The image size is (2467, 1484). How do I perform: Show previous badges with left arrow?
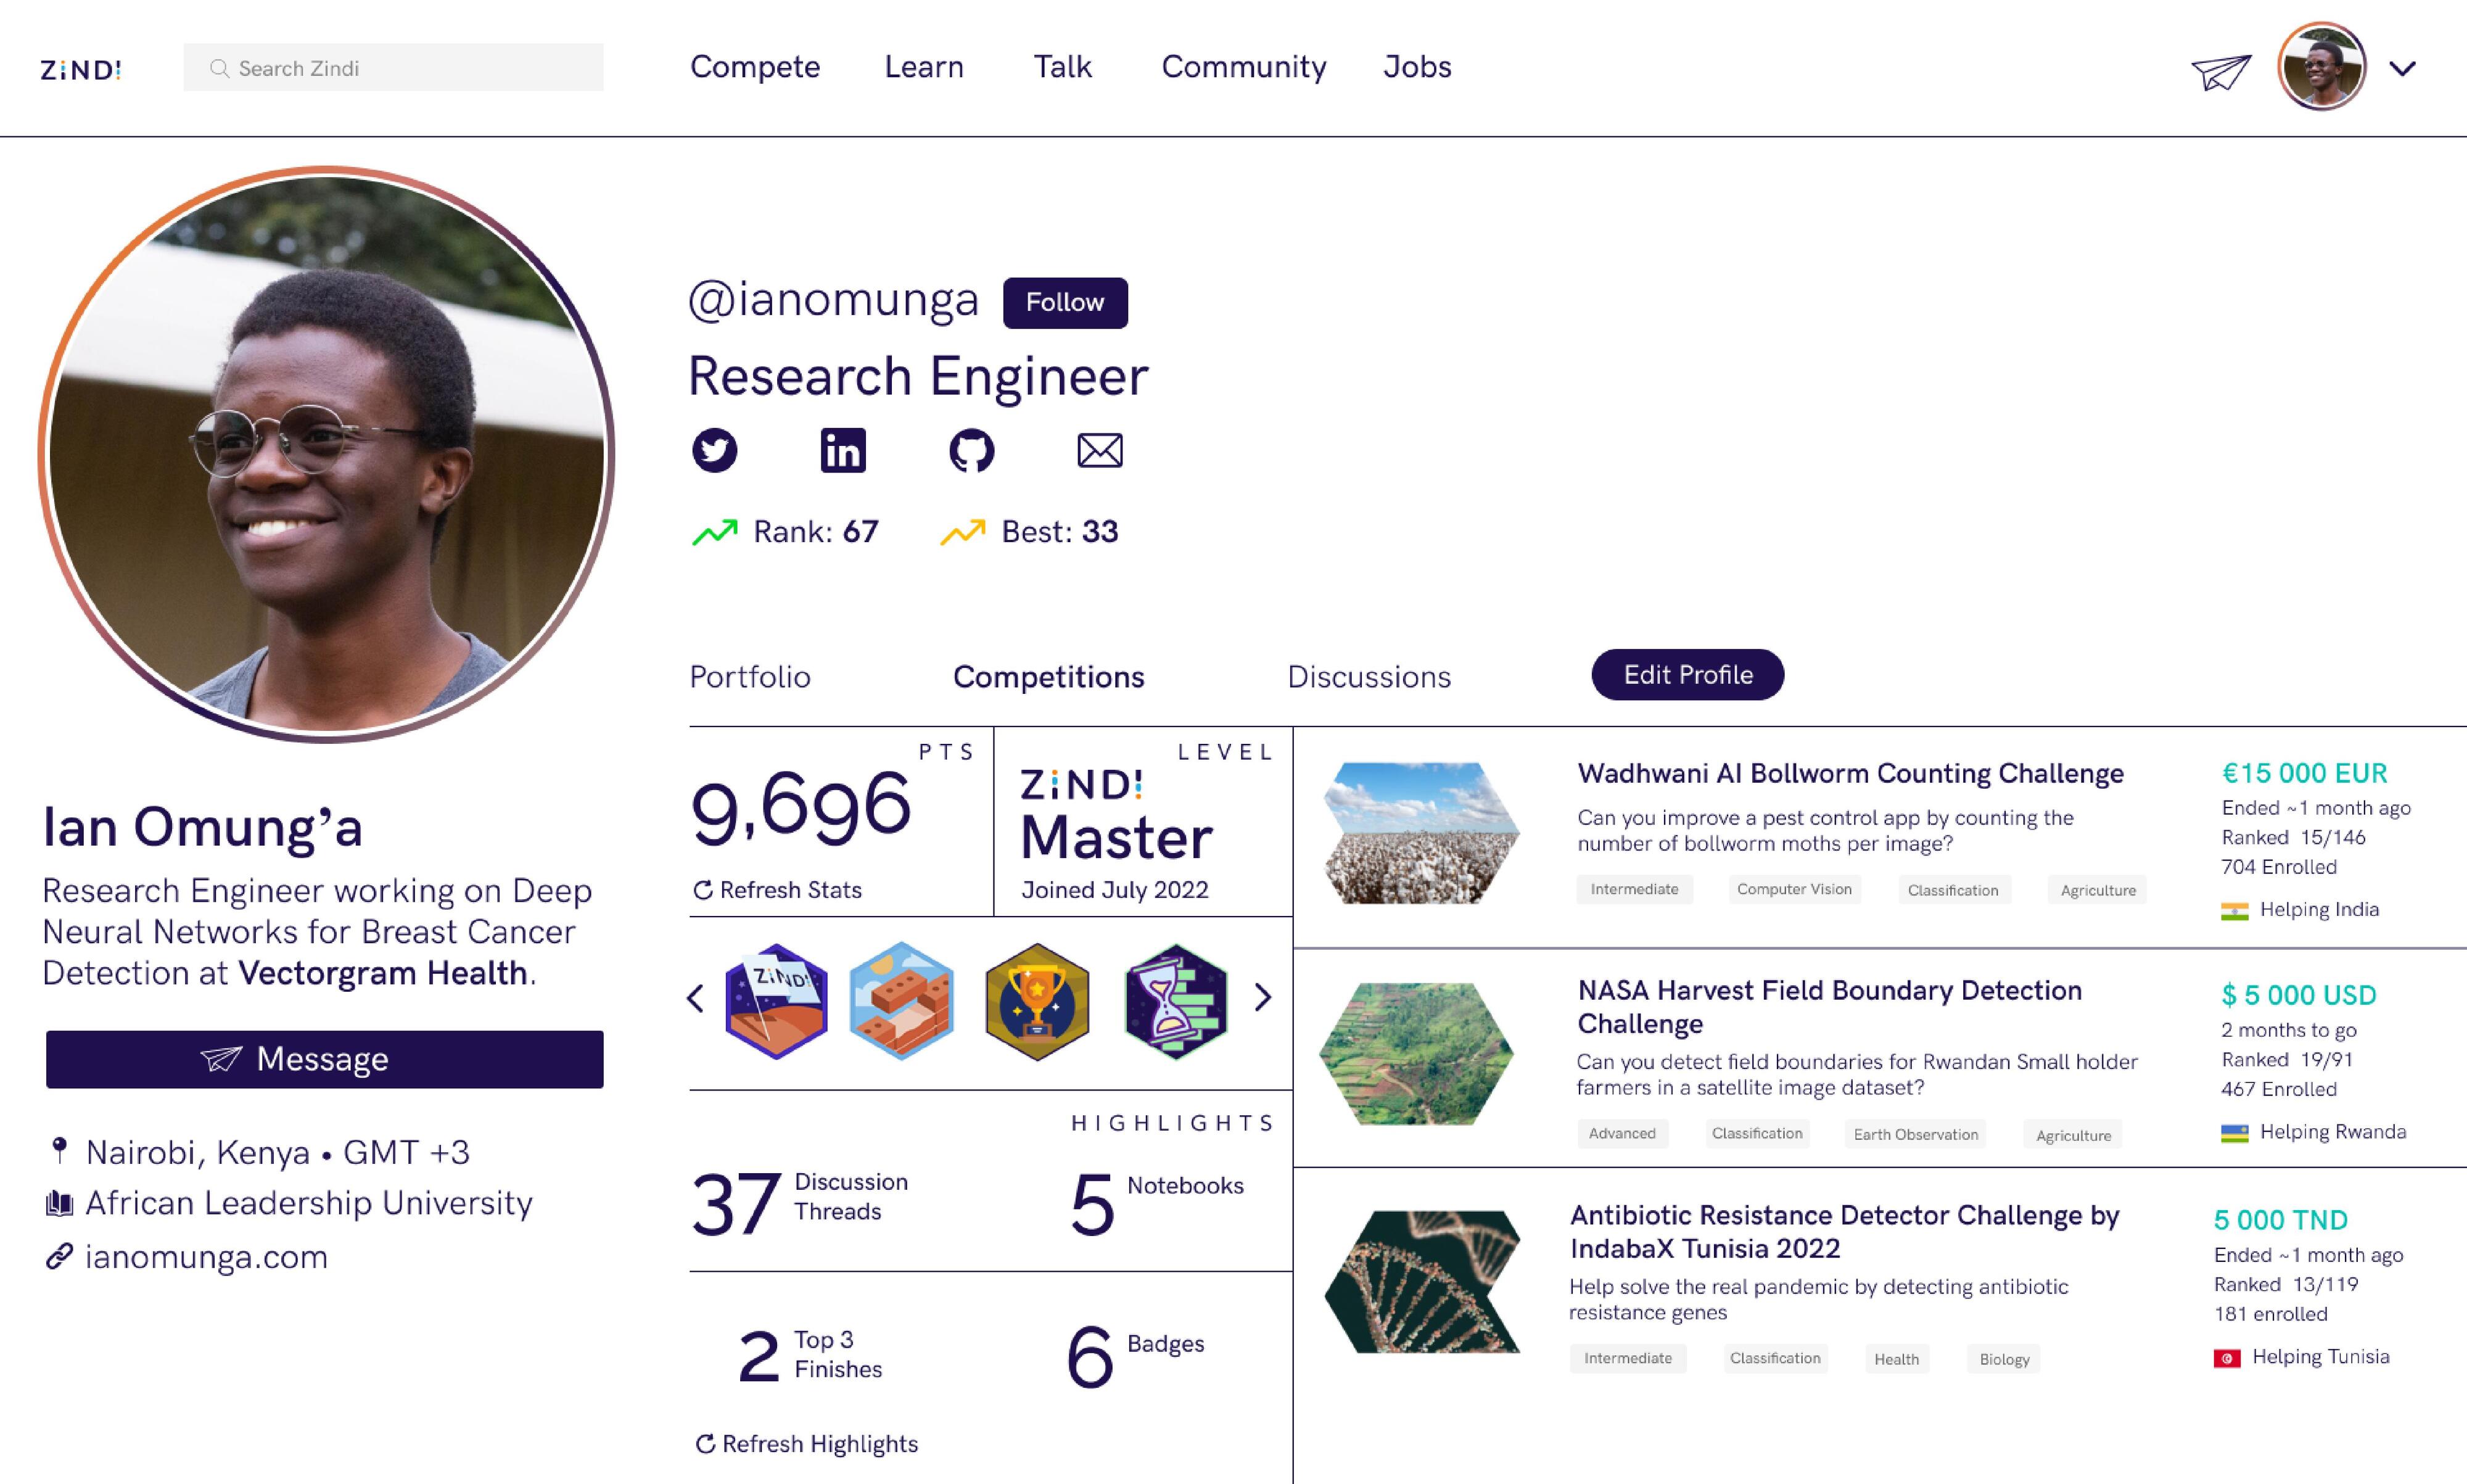click(696, 997)
